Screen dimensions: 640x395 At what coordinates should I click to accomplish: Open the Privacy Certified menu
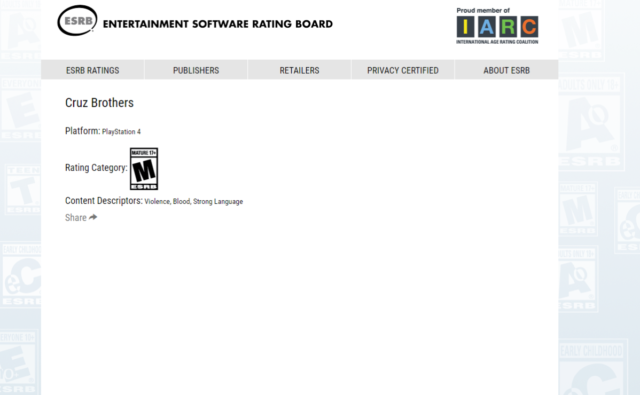403,70
